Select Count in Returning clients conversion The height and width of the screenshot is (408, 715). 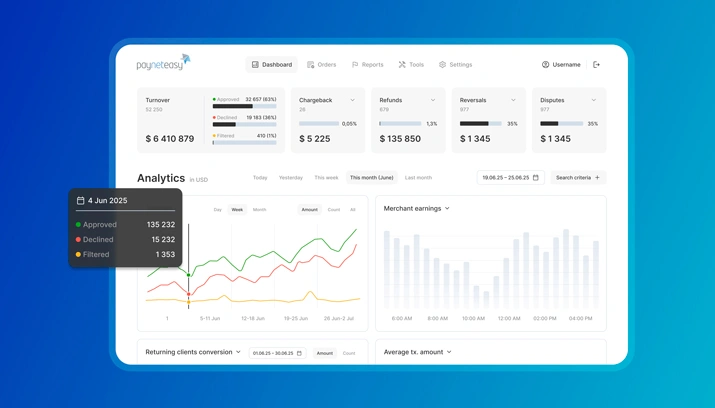coord(349,353)
